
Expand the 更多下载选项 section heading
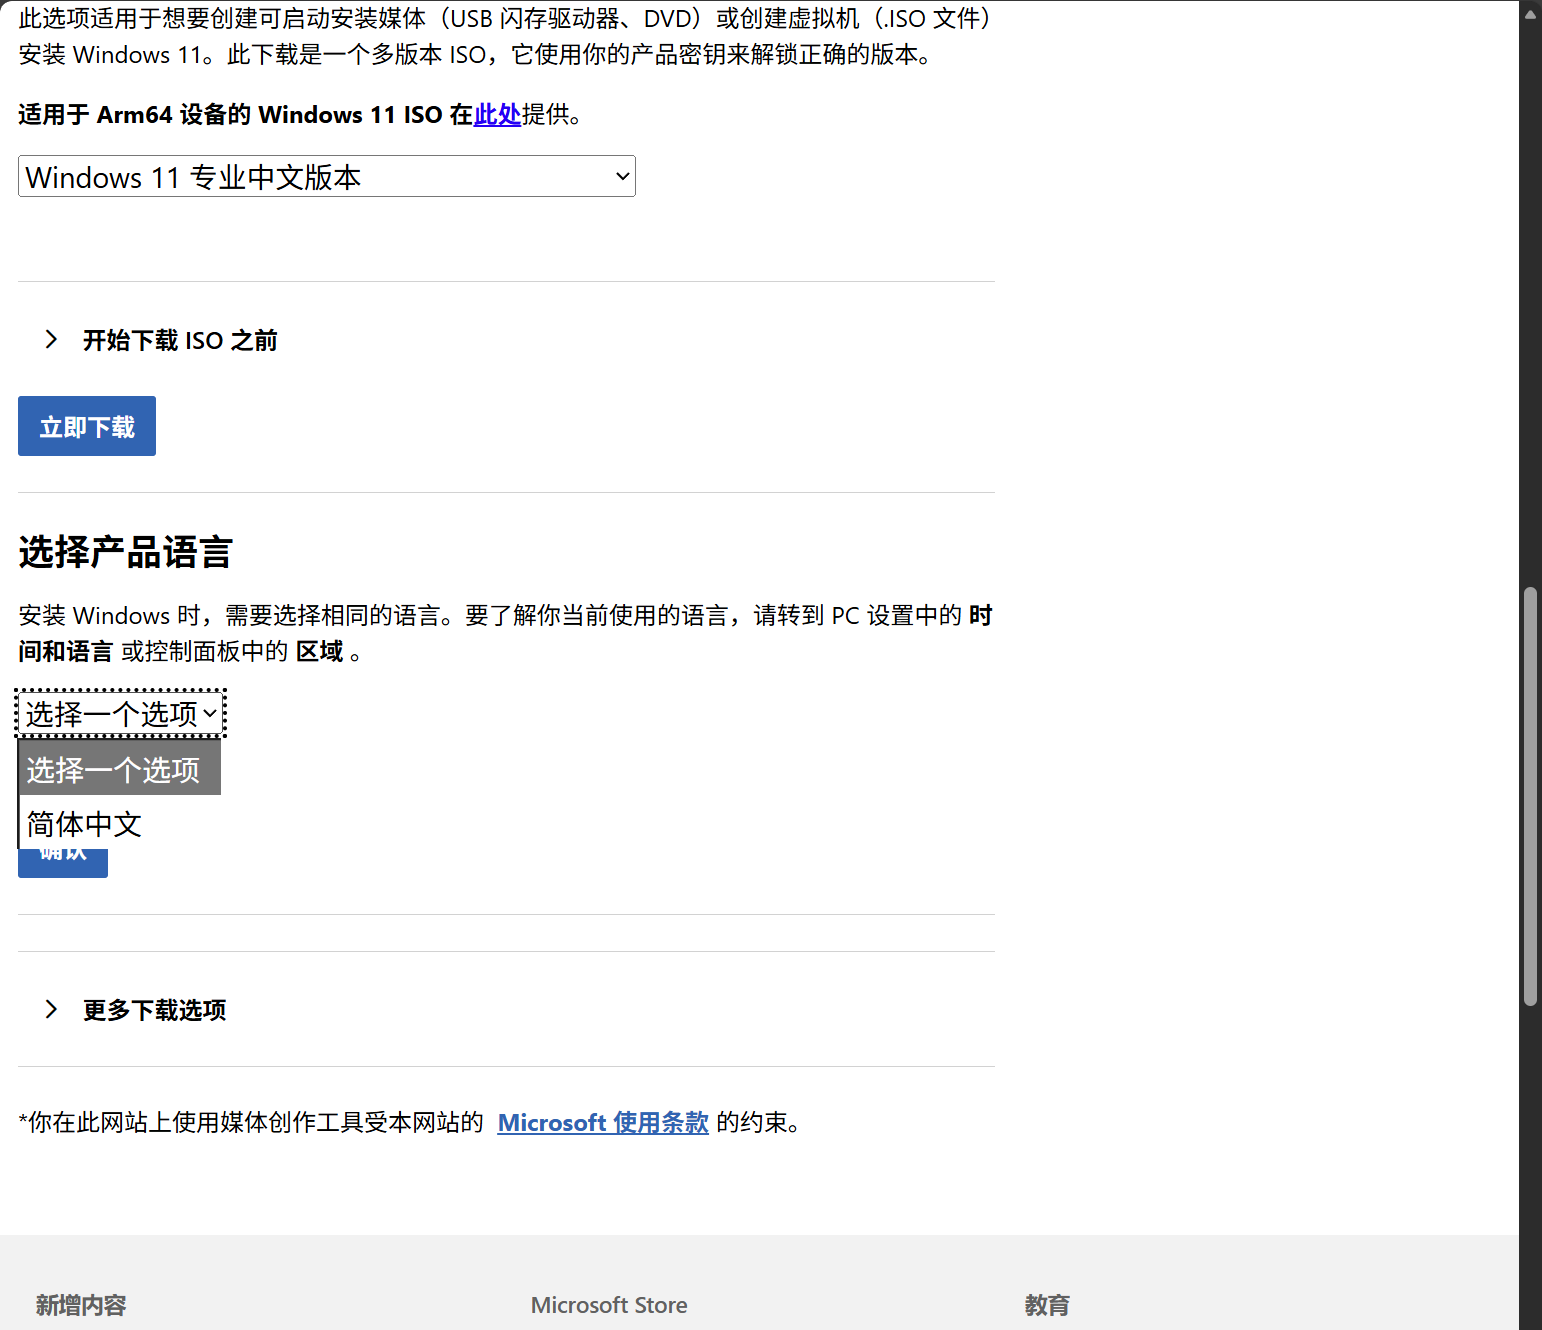coord(154,1010)
